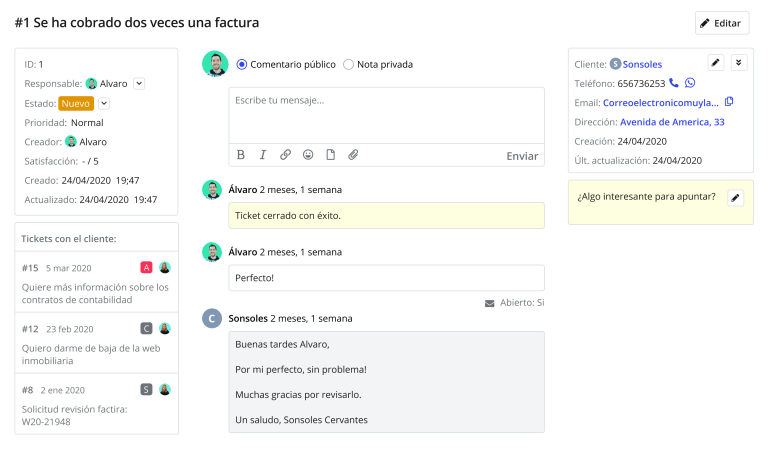768x455 pixels.
Task: Click the phone call icon next to Teléfono
Action: pyautogui.click(x=674, y=83)
